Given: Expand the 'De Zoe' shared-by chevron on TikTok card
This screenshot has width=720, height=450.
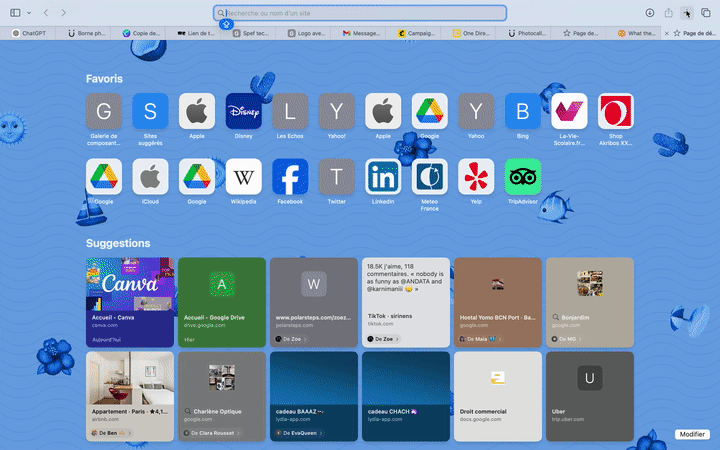Looking at the screenshot, I should 397,340.
